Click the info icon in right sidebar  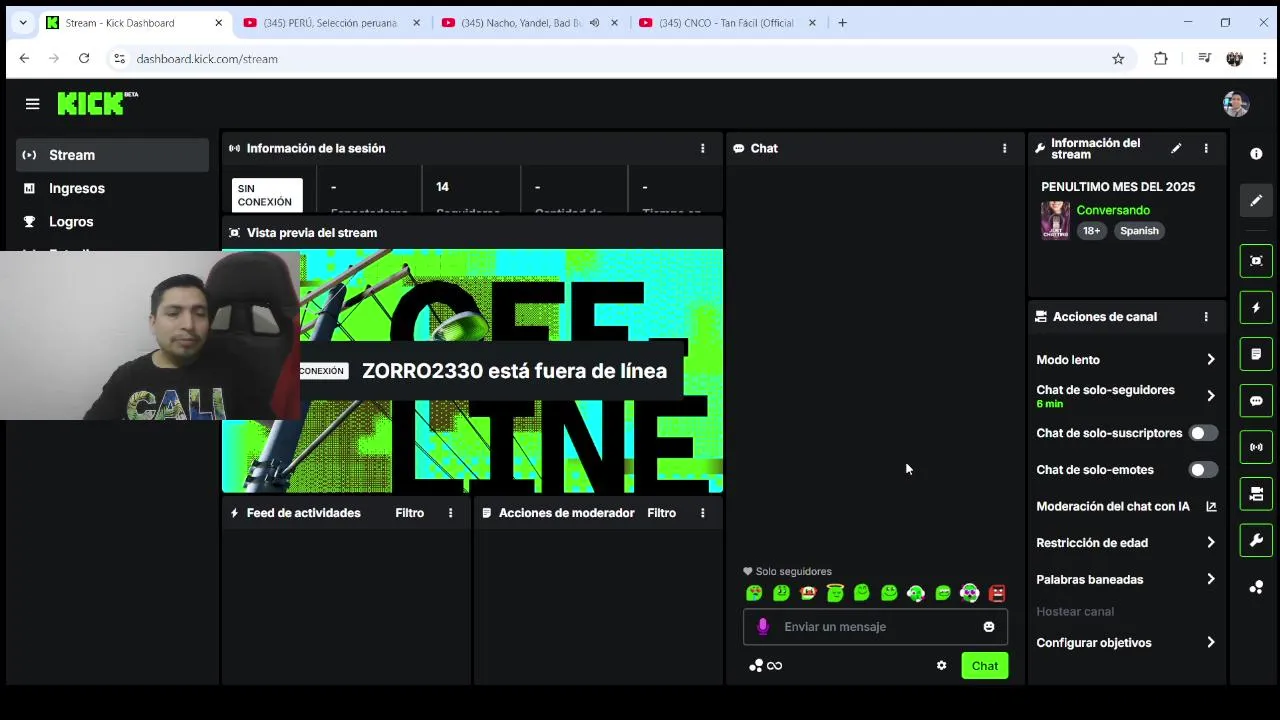pos(1256,154)
